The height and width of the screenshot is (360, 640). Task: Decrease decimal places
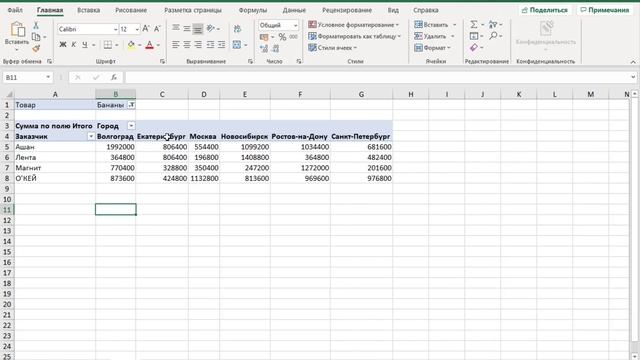click(276, 49)
